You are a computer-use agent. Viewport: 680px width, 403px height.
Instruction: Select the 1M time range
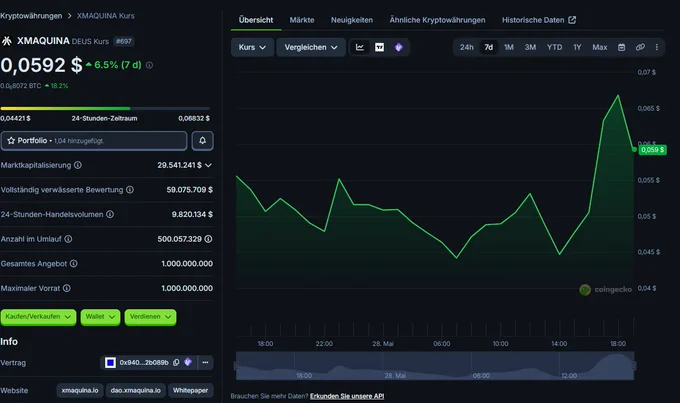[509, 47]
